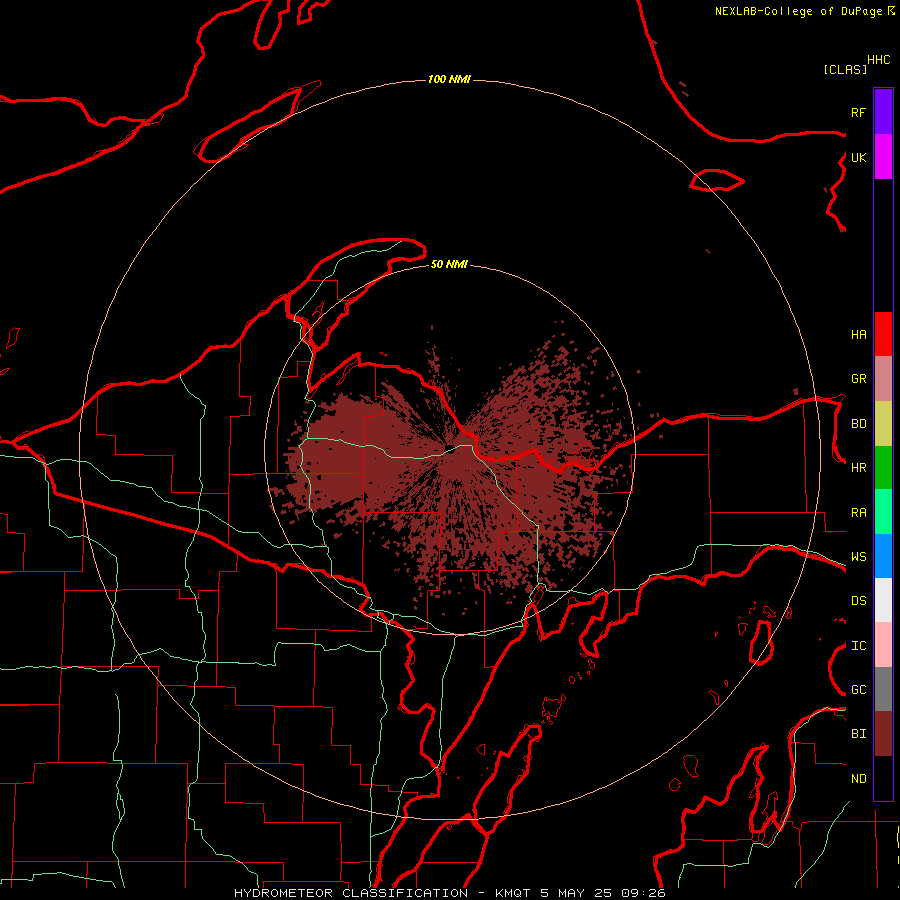Click the GC gray legend swatch
The image size is (900, 900).
pyautogui.click(x=883, y=689)
